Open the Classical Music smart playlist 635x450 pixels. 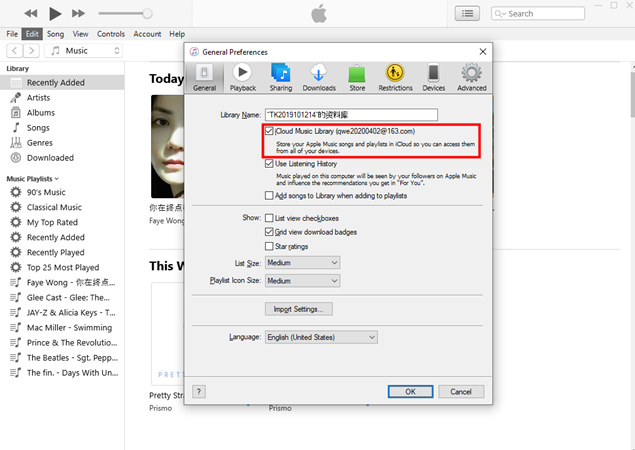[62, 207]
